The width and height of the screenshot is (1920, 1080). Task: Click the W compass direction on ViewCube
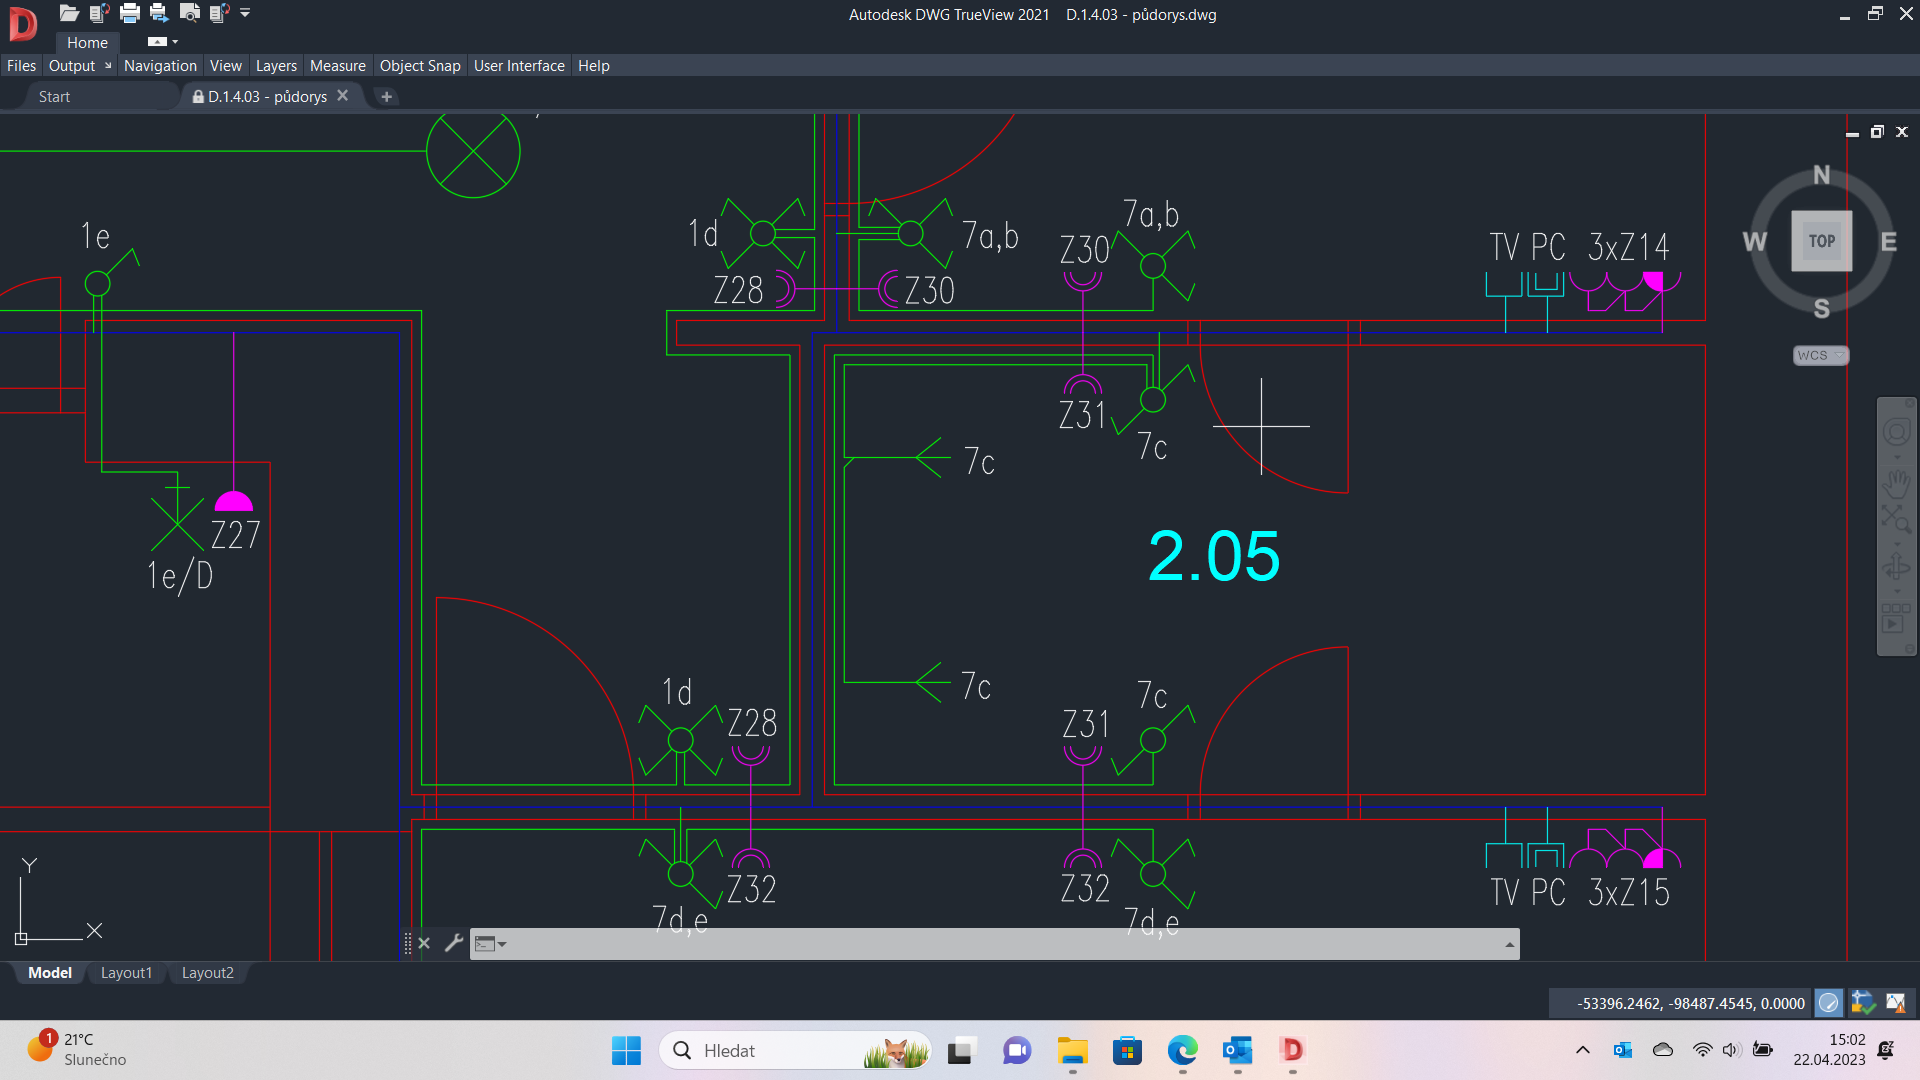coord(1755,241)
